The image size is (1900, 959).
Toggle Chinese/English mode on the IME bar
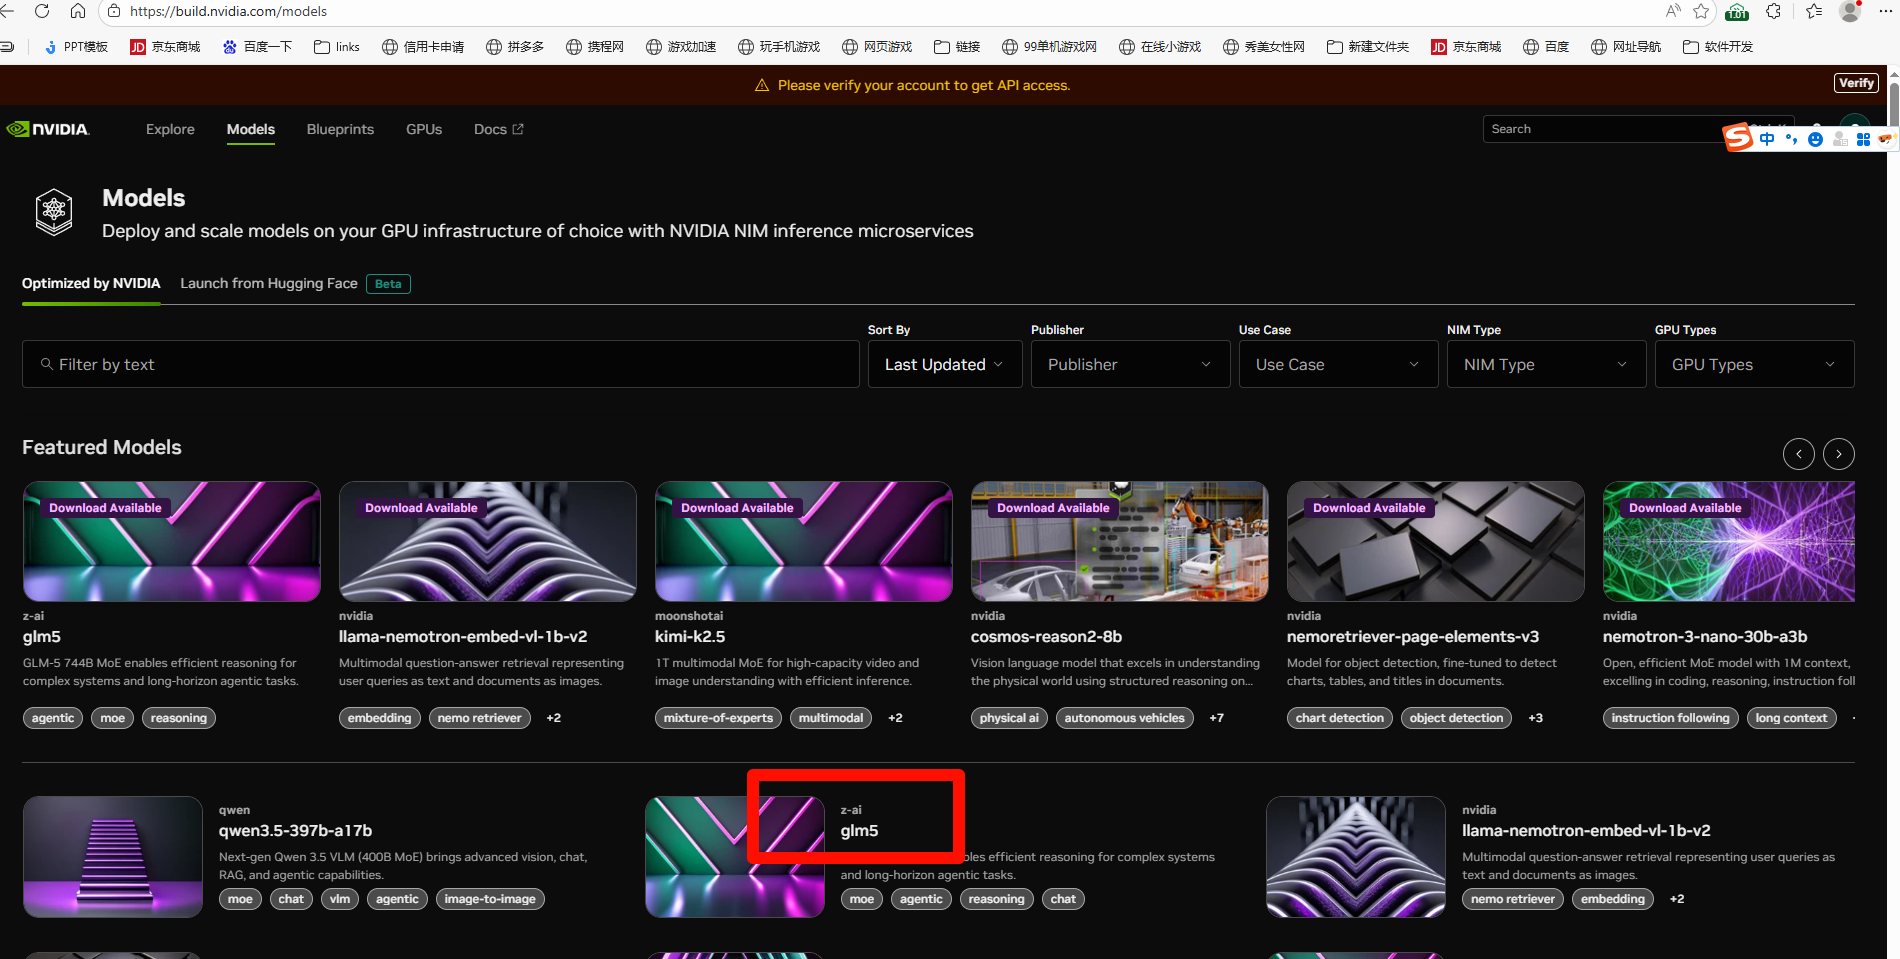coord(1767,139)
